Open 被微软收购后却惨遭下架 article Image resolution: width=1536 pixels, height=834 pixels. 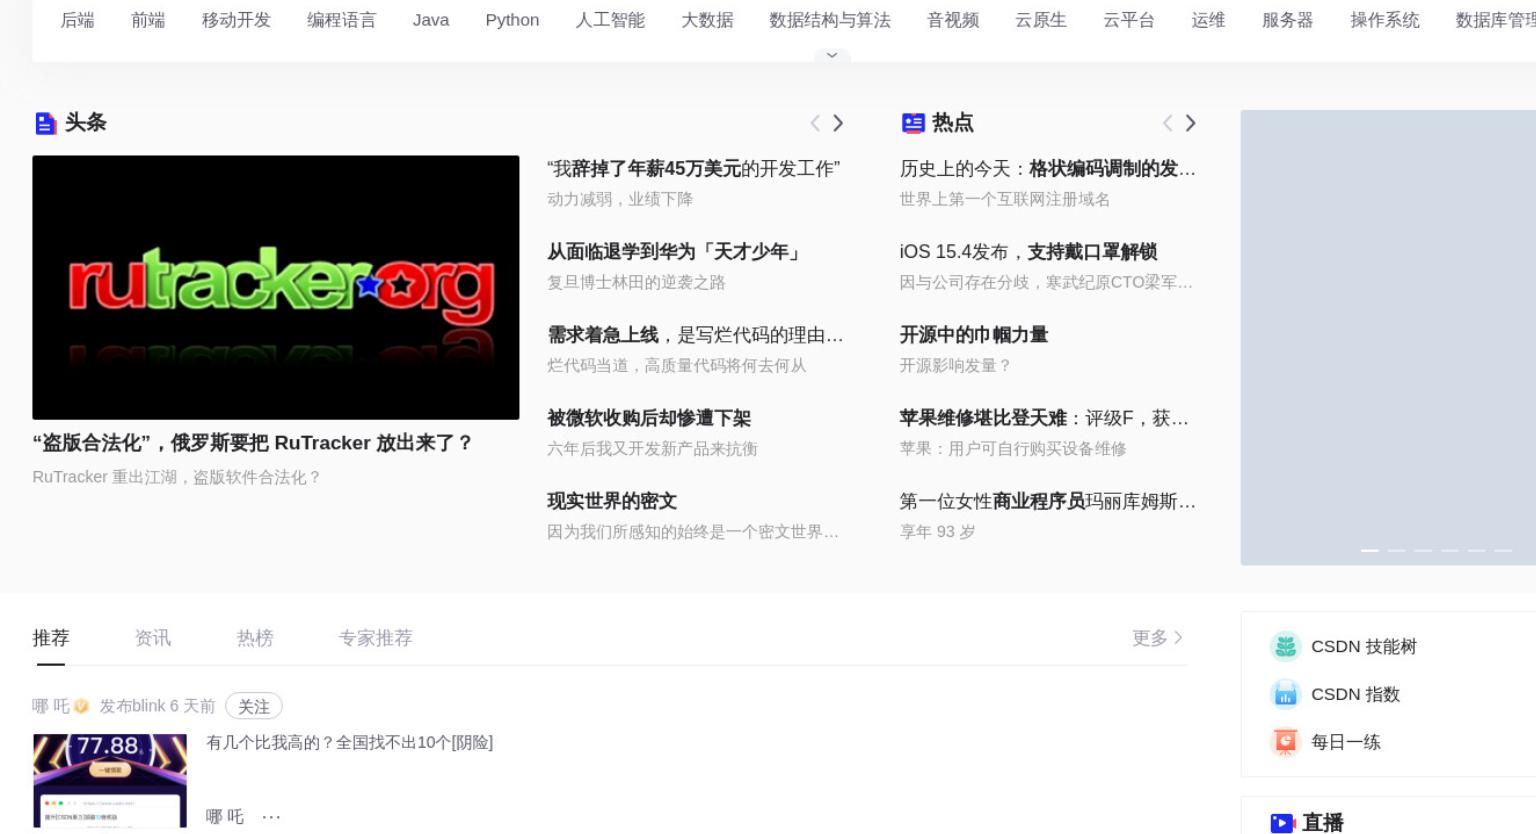(x=649, y=418)
